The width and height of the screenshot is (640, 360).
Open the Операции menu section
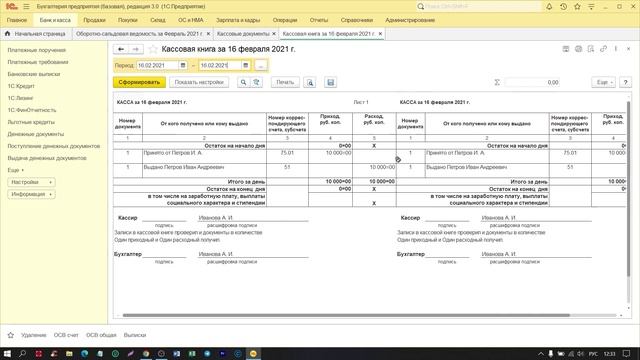(x=285, y=20)
